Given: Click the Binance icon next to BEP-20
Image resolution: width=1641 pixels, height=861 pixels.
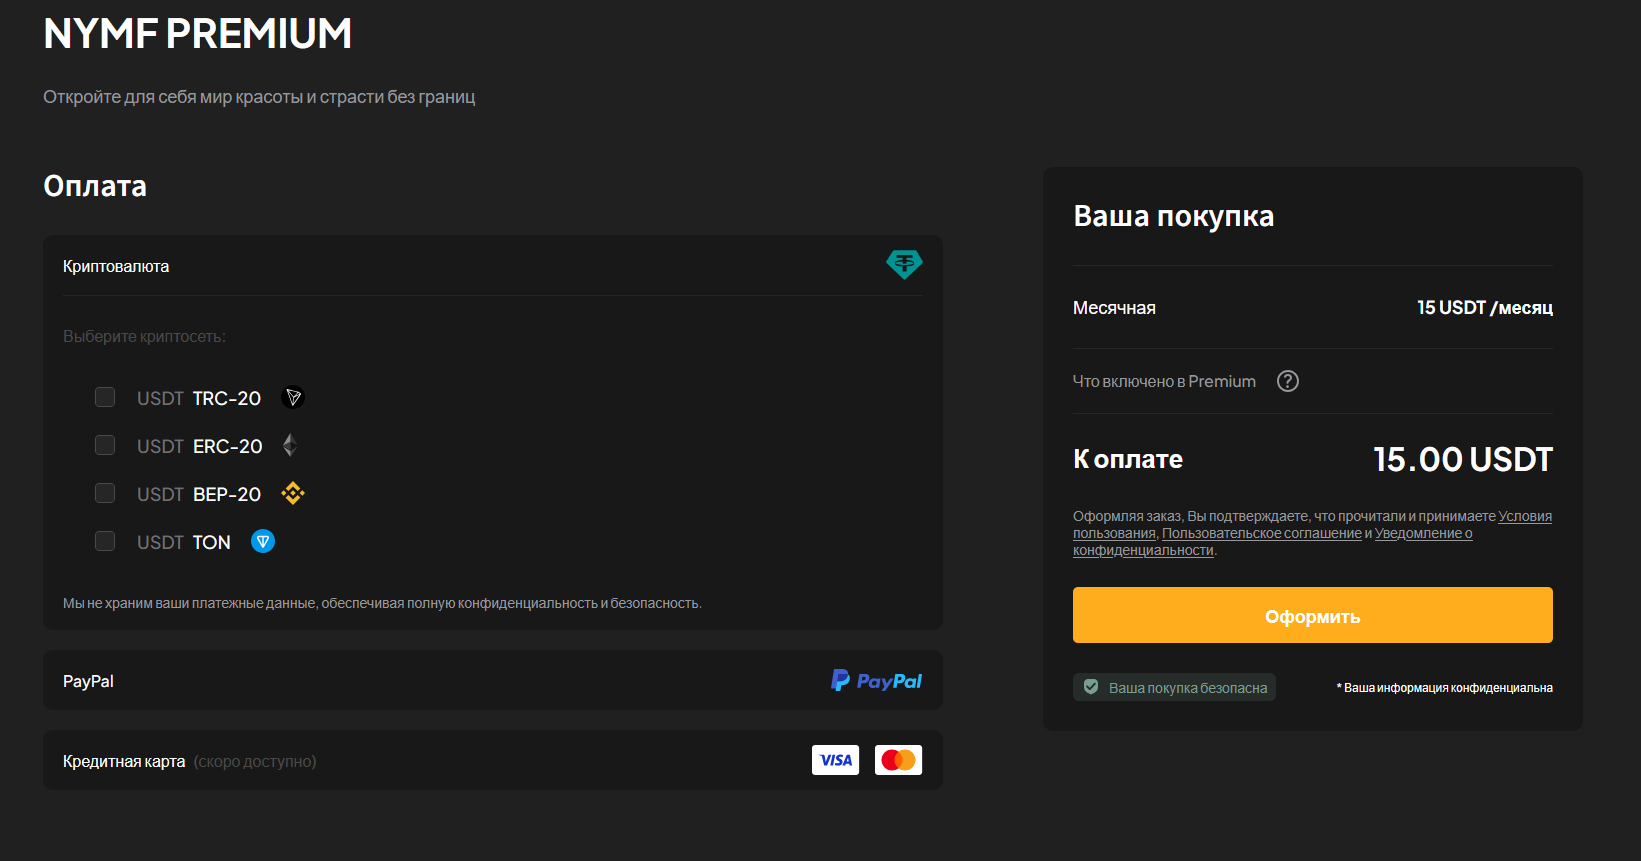Looking at the screenshot, I should pos(293,493).
